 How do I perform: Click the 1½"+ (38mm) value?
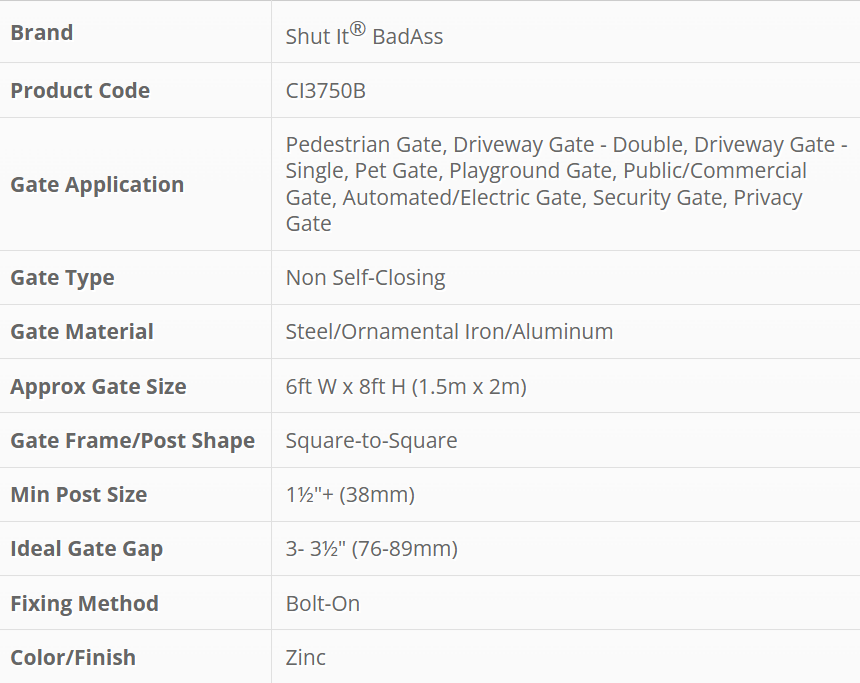[350, 495]
